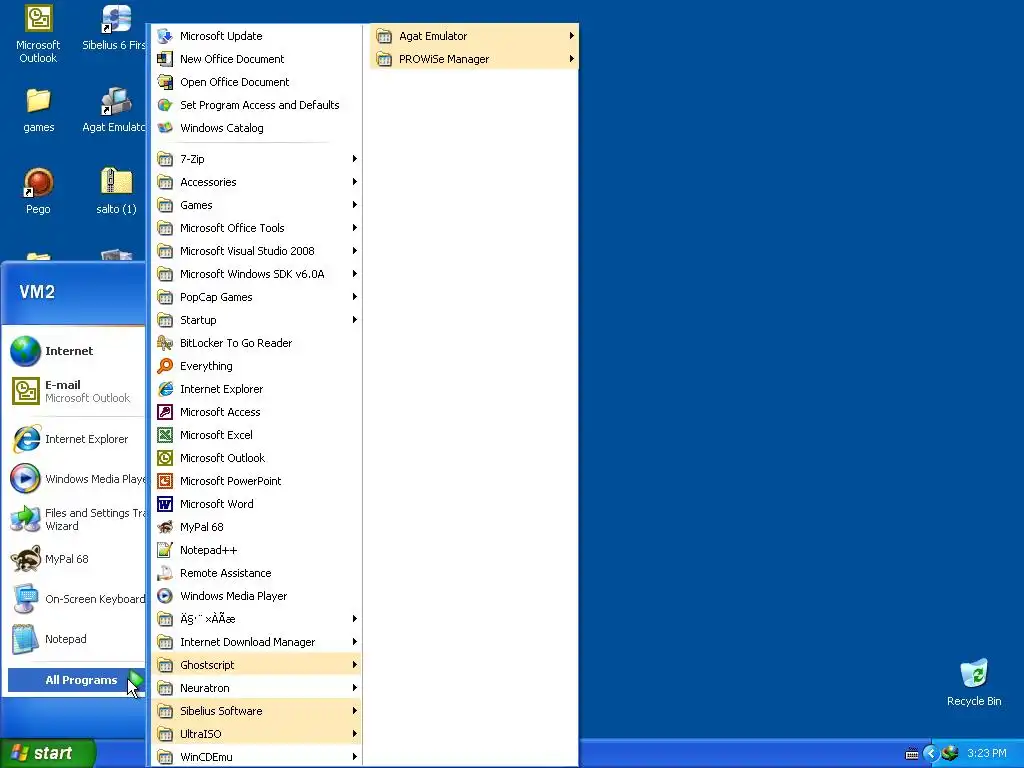Click the New Office Document icon

(165, 59)
